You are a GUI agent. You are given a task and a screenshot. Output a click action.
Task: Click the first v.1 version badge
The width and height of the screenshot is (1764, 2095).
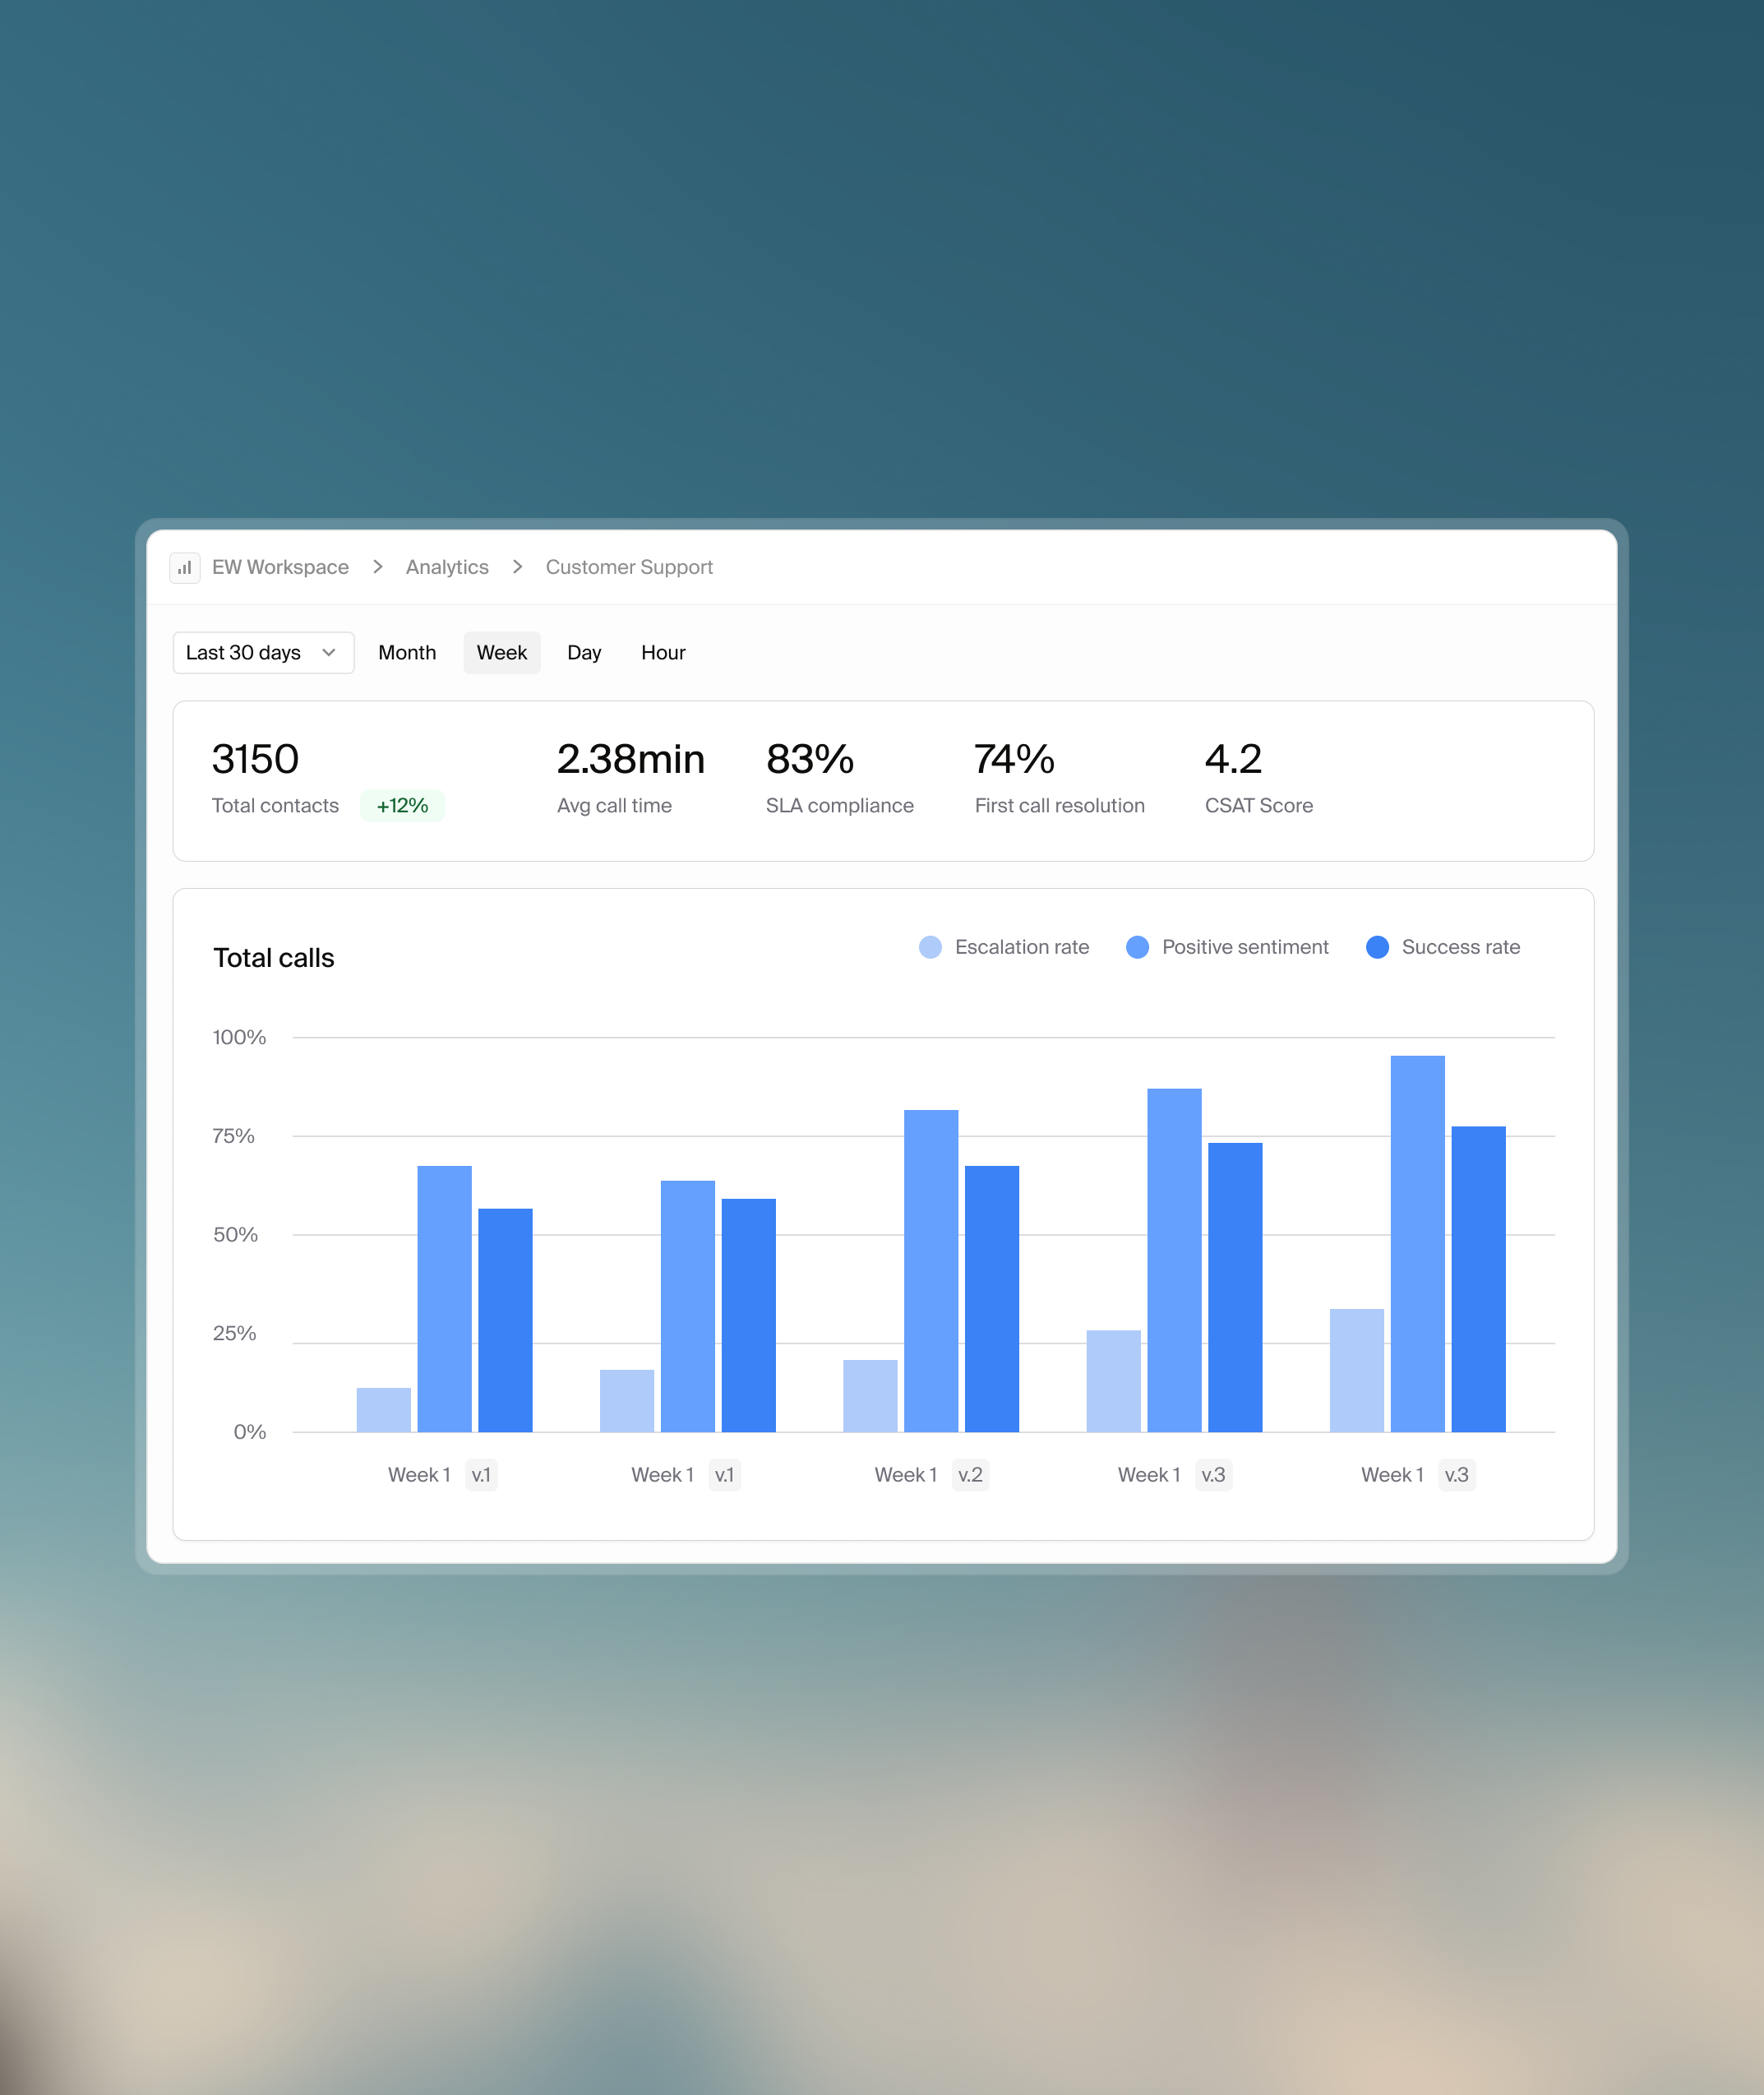[481, 1475]
